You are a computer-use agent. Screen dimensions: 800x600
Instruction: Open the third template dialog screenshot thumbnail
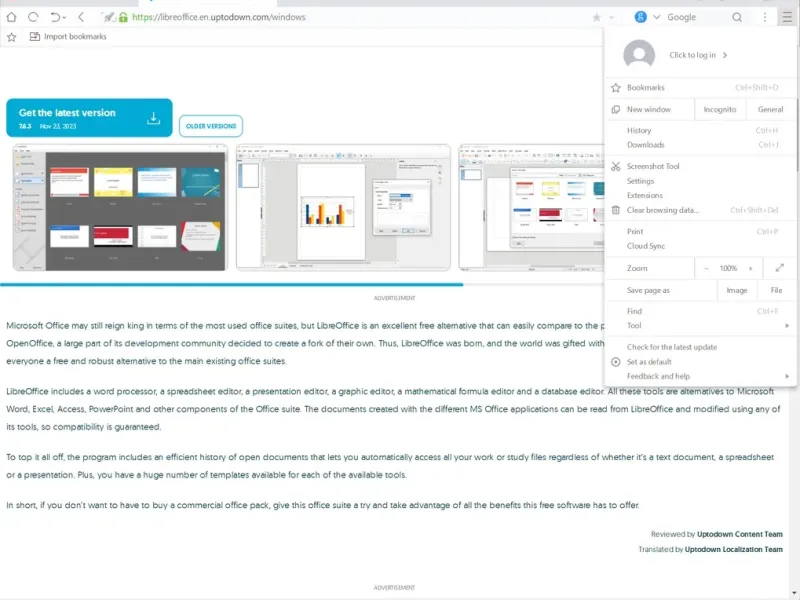point(531,207)
